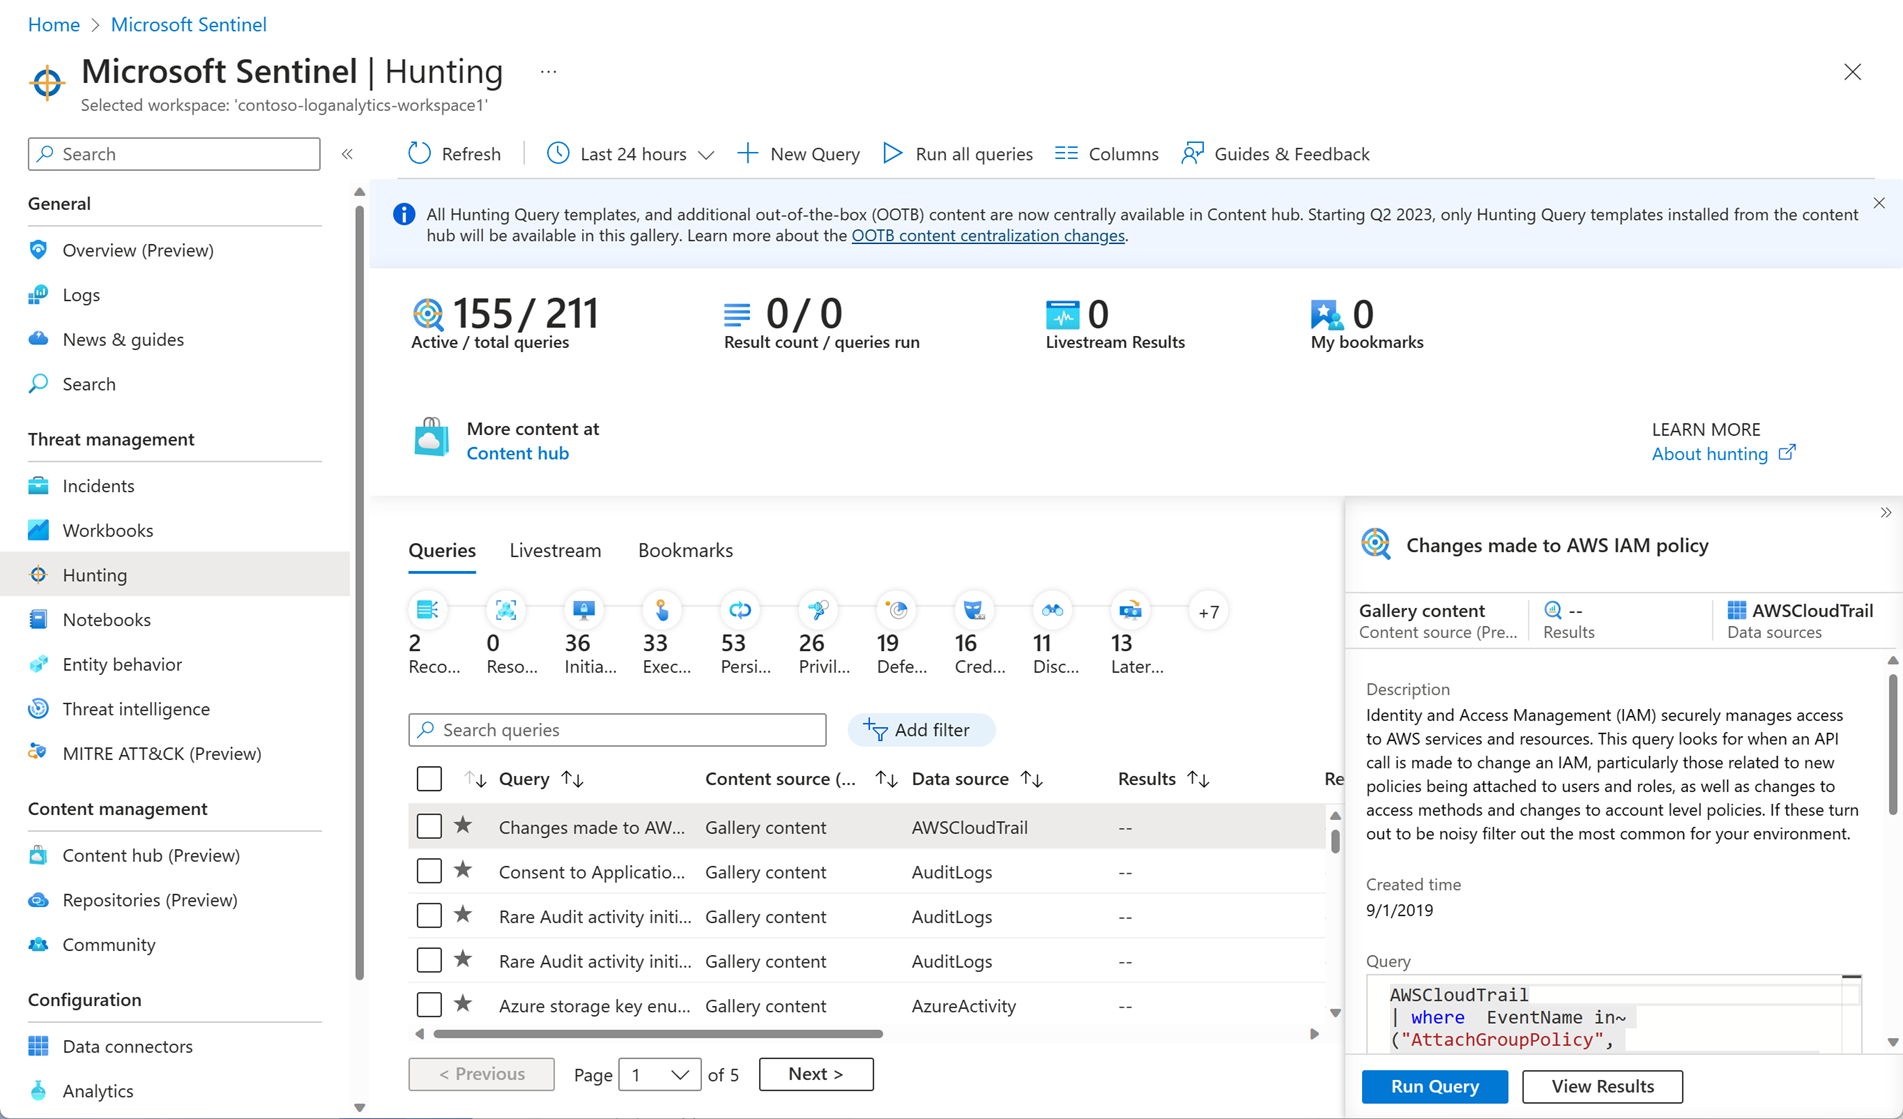
Task: Filter by Defense Evasion tactic icon
Action: click(x=895, y=610)
